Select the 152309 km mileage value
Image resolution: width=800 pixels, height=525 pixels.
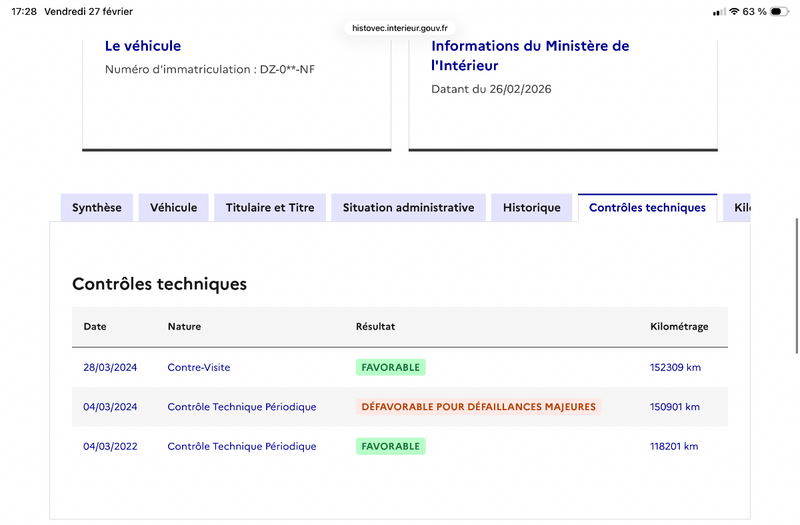tap(675, 367)
